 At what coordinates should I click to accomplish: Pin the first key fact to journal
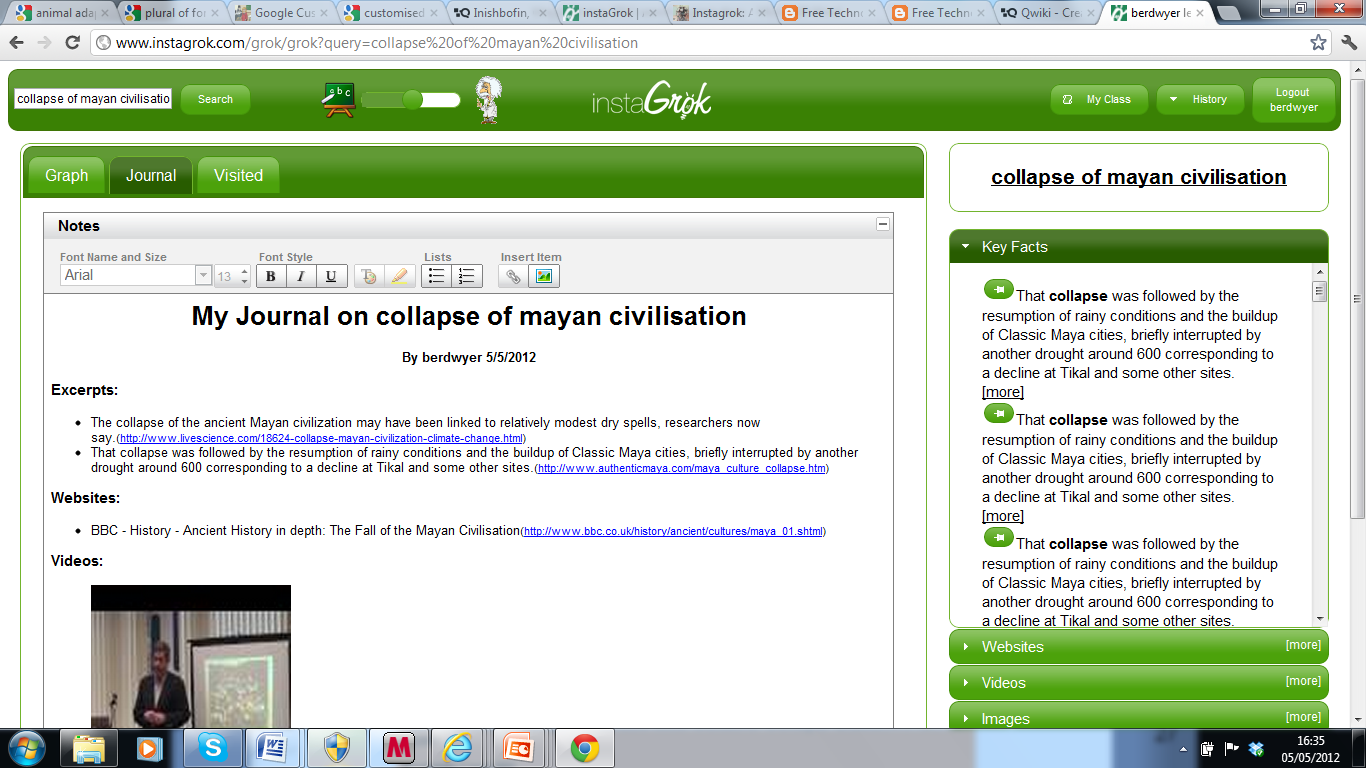pos(998,290)
